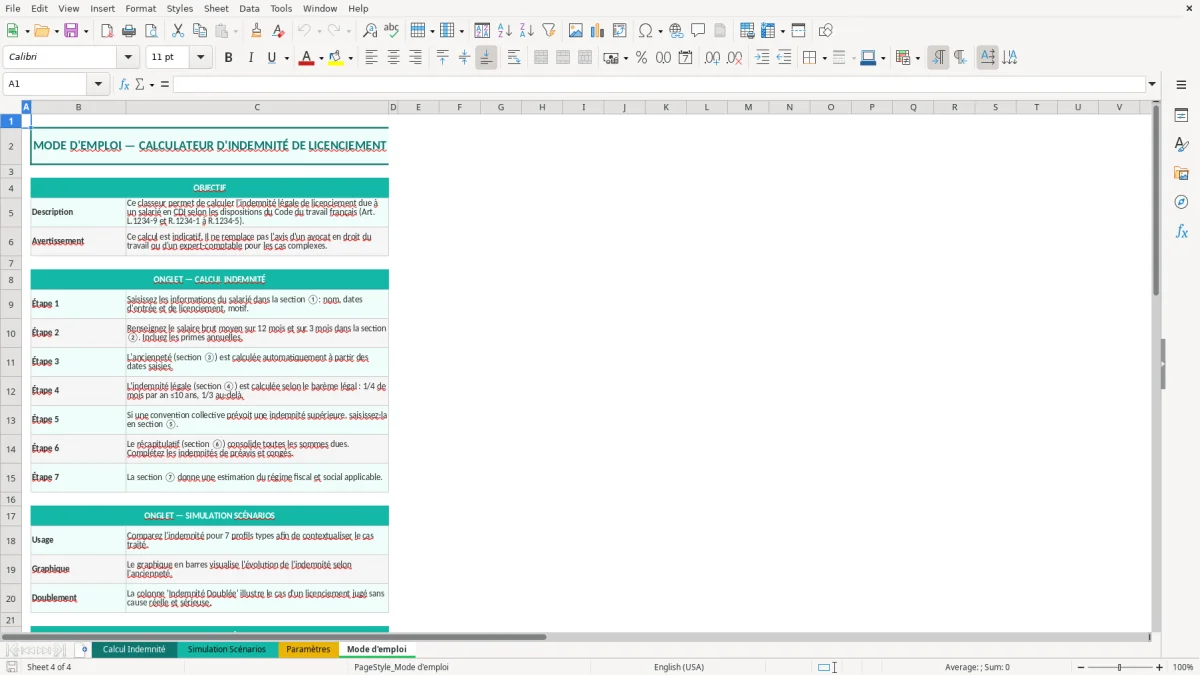Expand the Name Box dropdown
The width and height of the screenshot is (1200, 675).
pos(98,84)
